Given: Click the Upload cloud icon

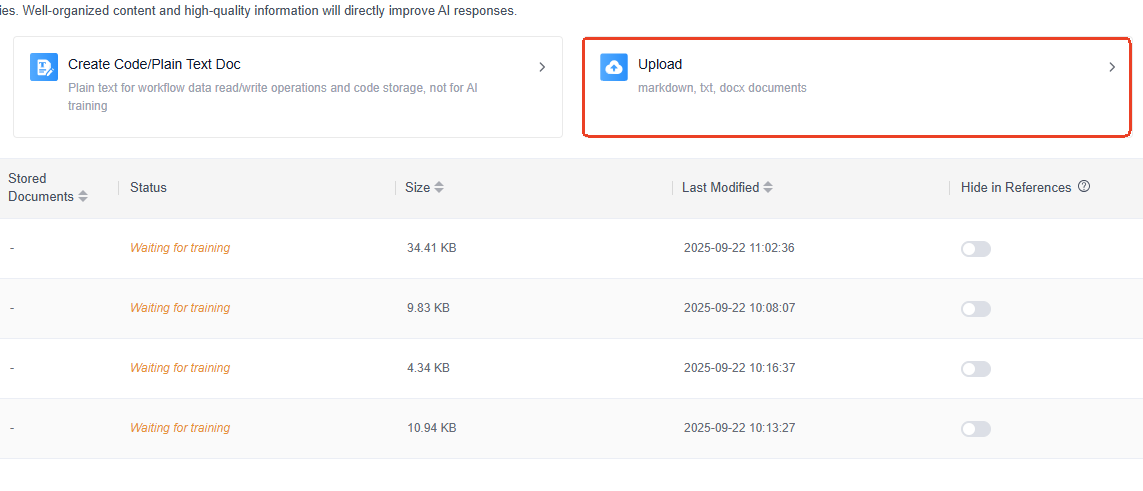Looking at the screenshot, I should coord(614,67).
